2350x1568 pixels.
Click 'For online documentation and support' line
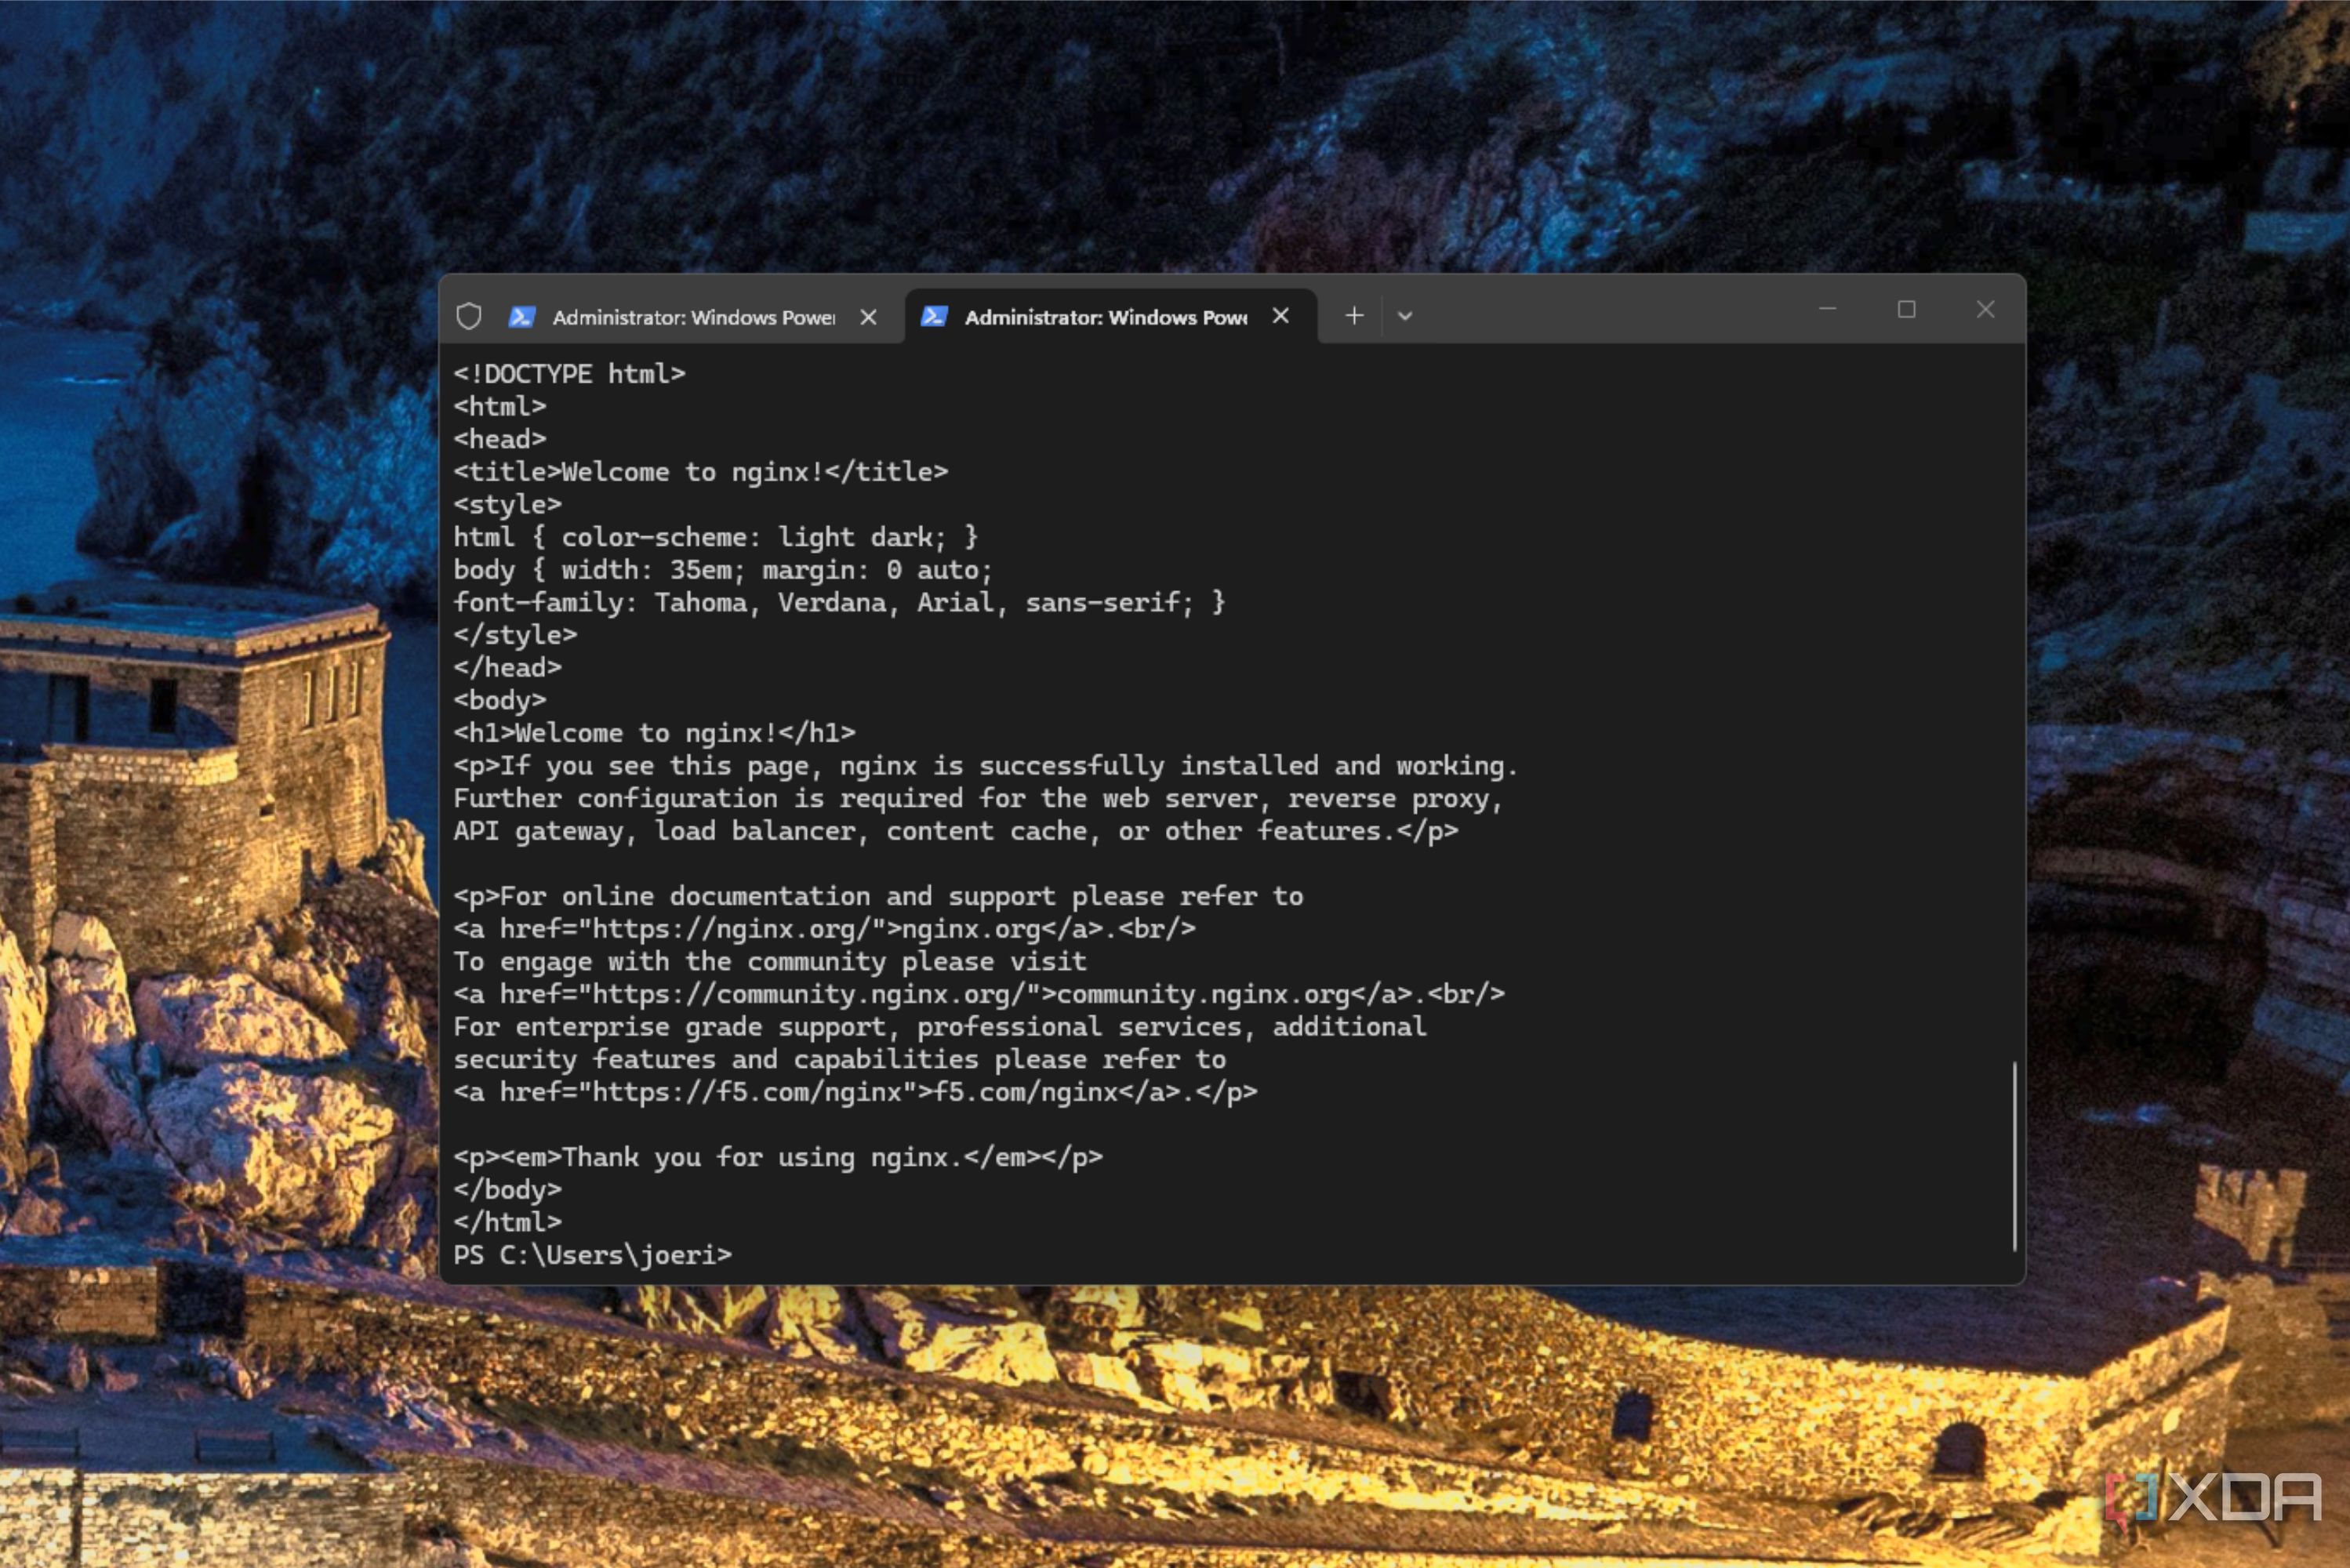(x=878, y=897)
